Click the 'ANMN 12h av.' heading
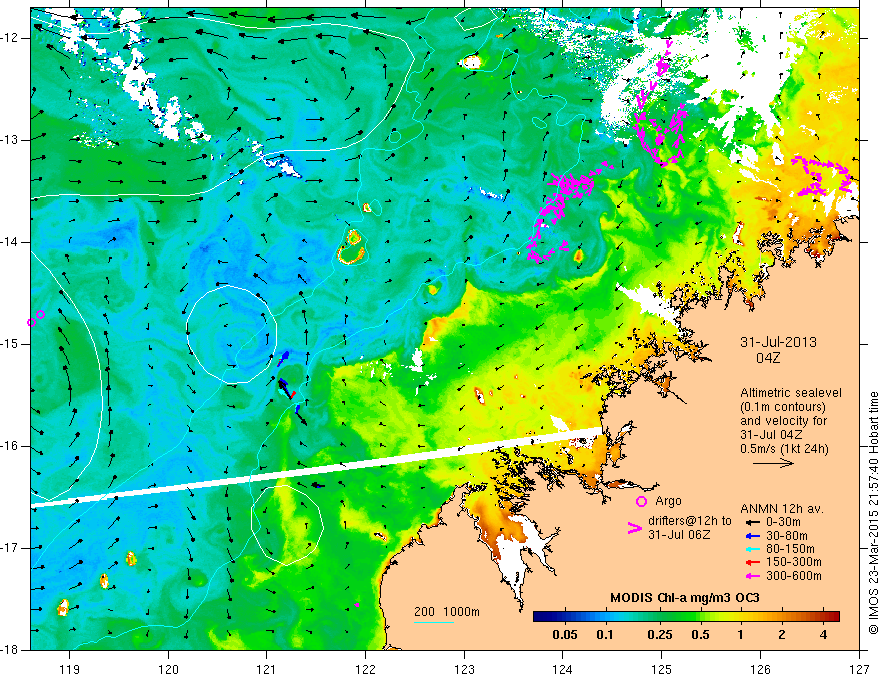The image size is (880, 680). 782,509
